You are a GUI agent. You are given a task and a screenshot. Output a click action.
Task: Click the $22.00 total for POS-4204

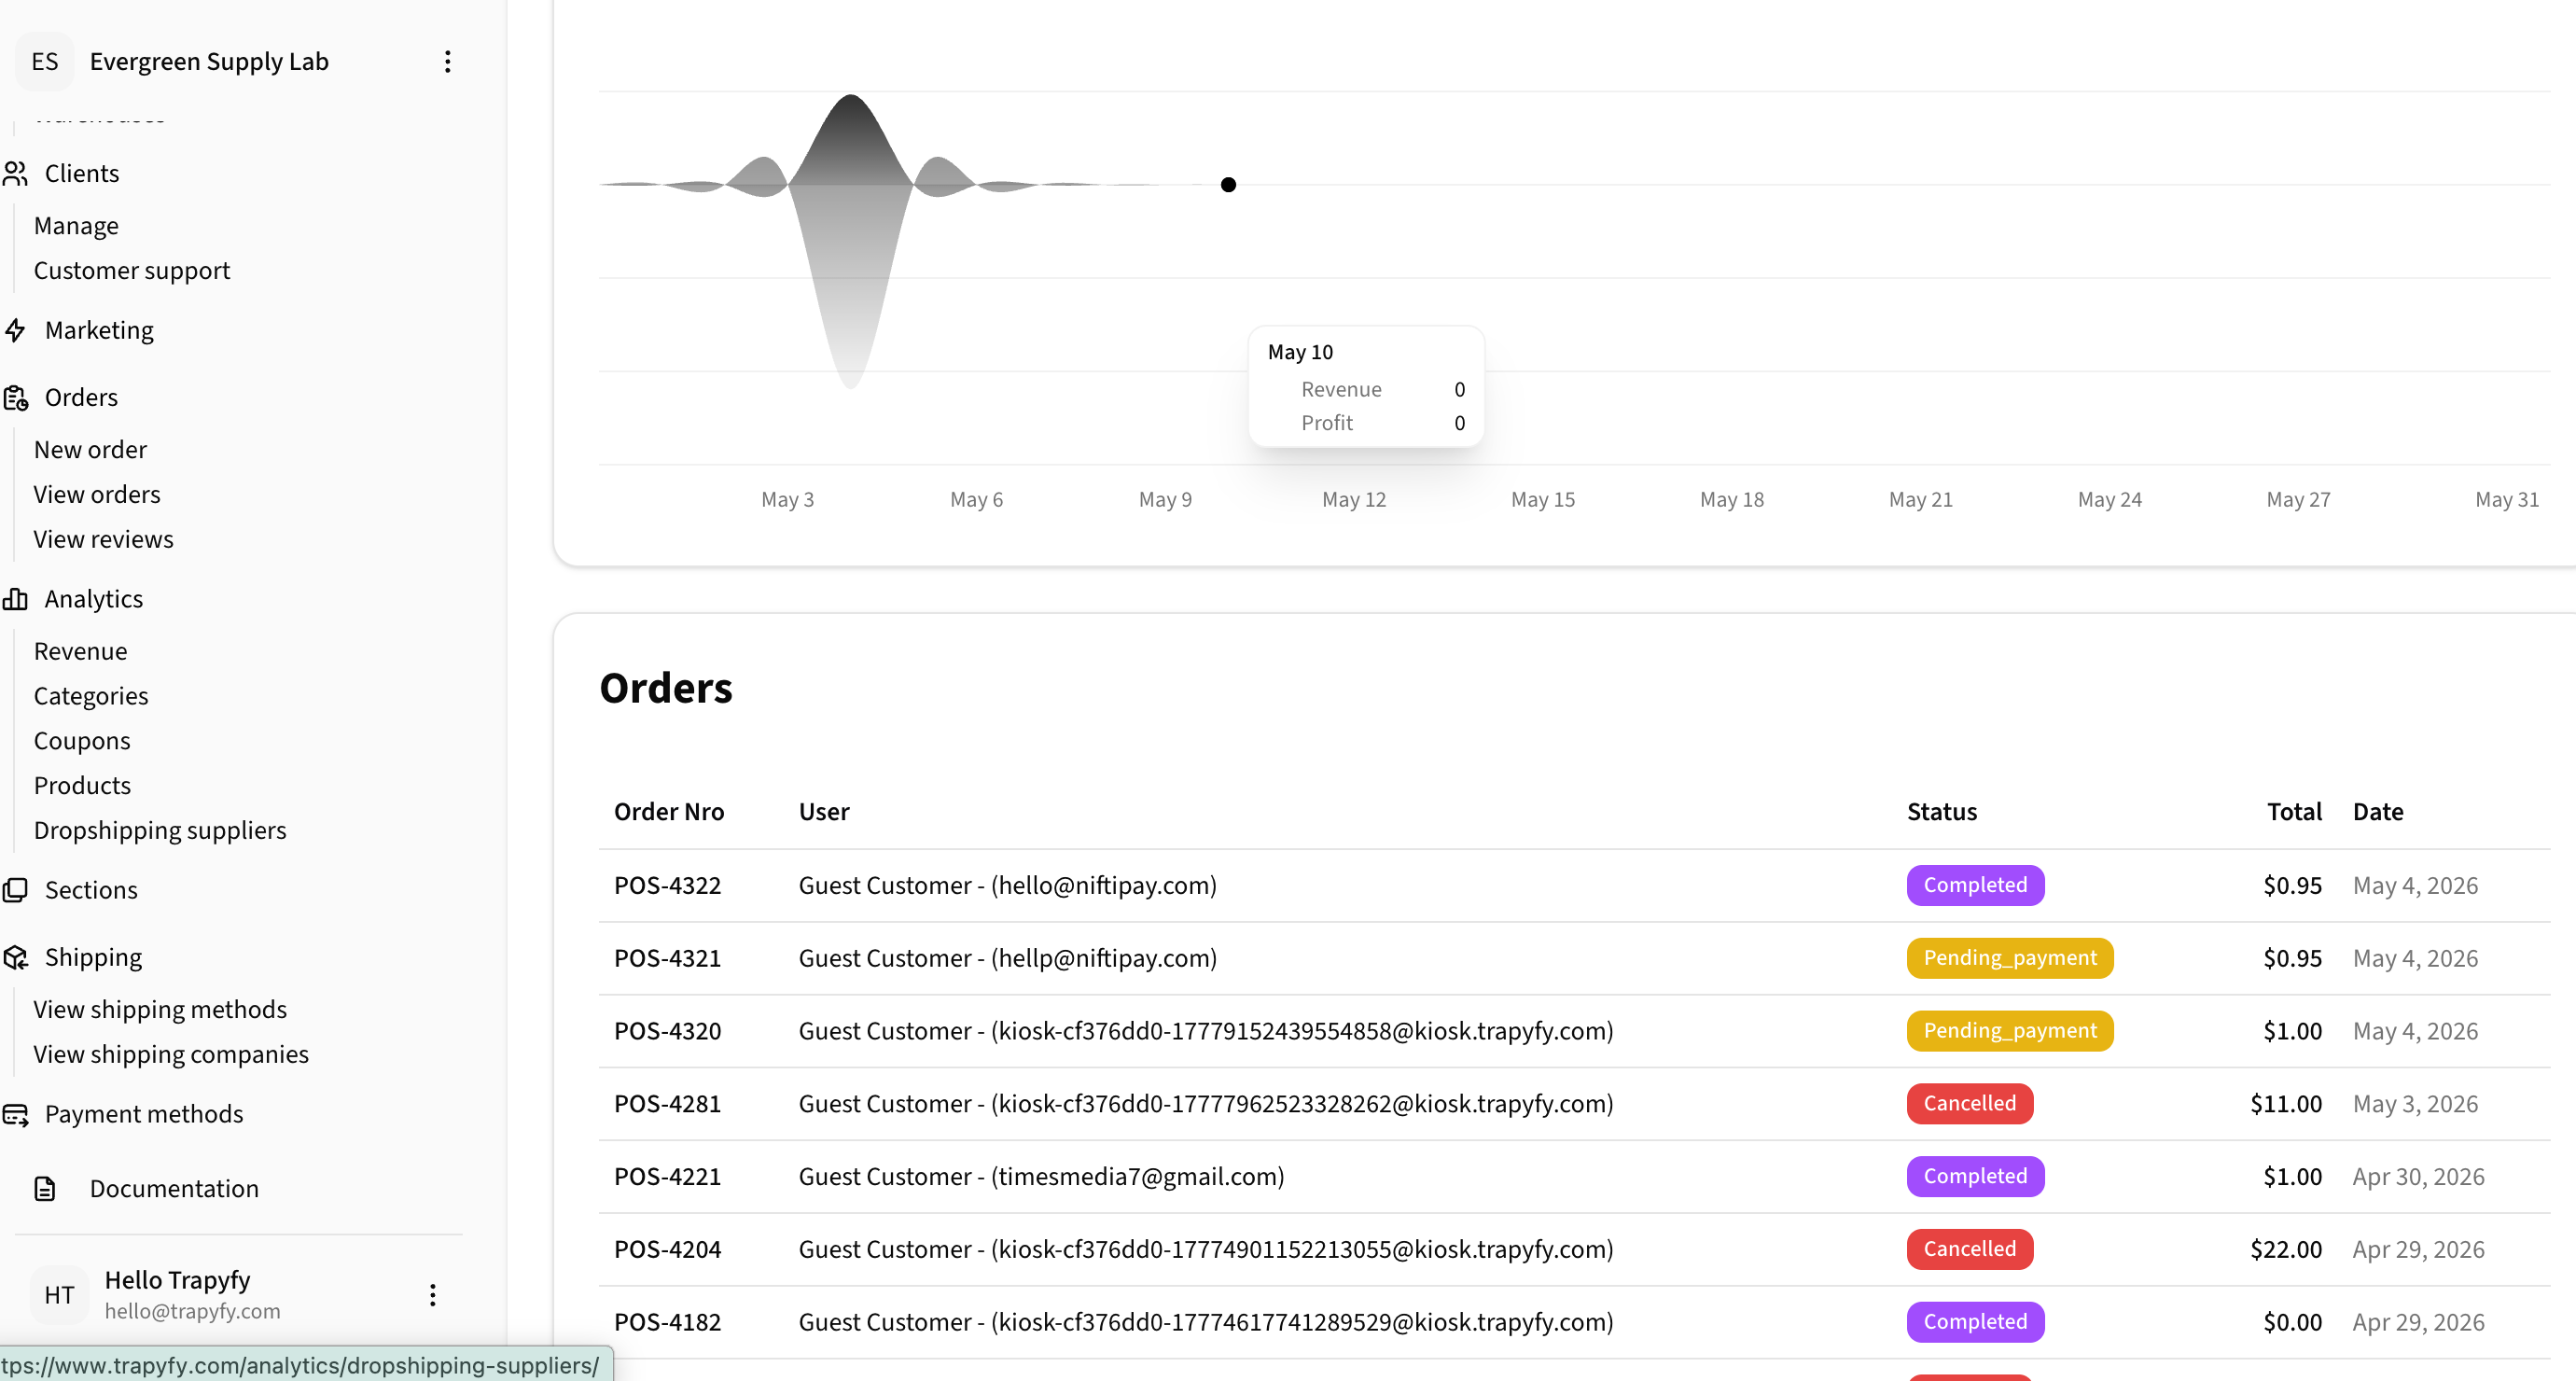click(2285, 1250)
